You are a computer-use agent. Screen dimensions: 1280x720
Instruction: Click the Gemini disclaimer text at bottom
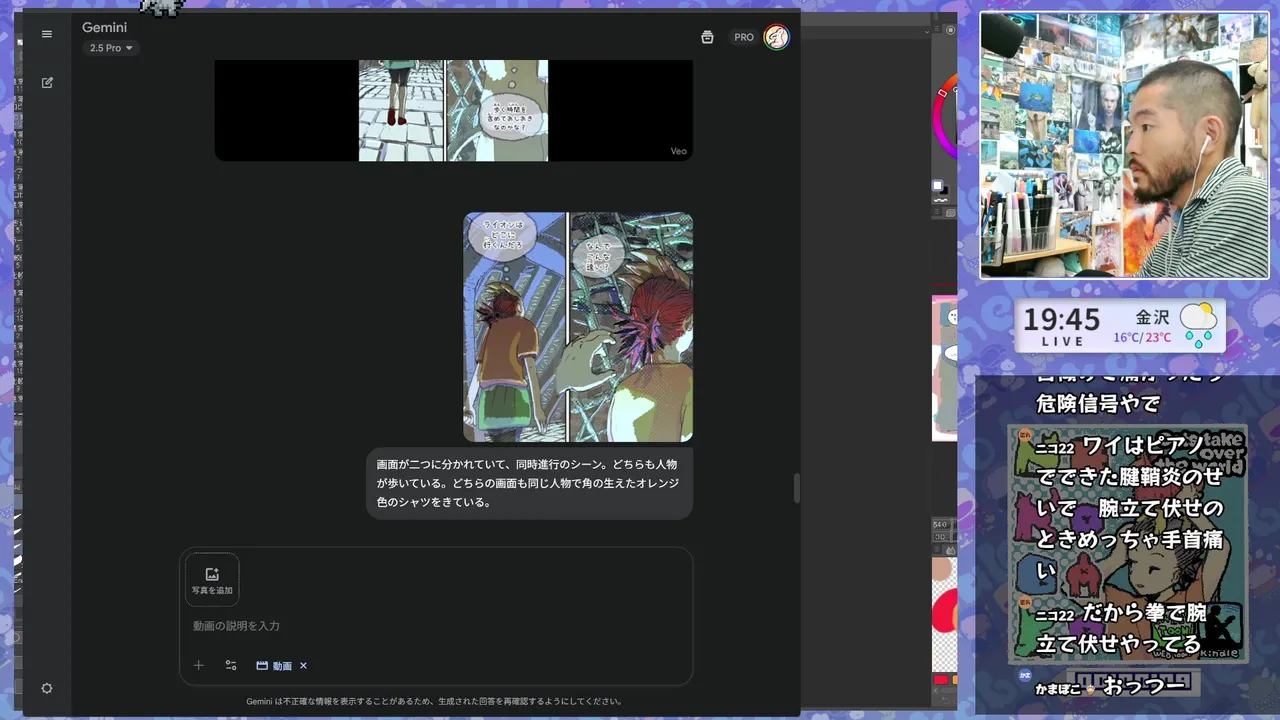coord(434,701)
